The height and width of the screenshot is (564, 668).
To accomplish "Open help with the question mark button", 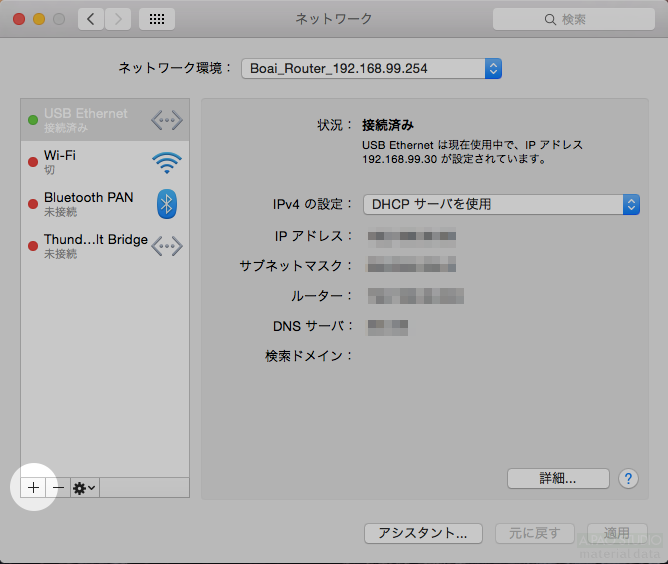I will 628,478.
